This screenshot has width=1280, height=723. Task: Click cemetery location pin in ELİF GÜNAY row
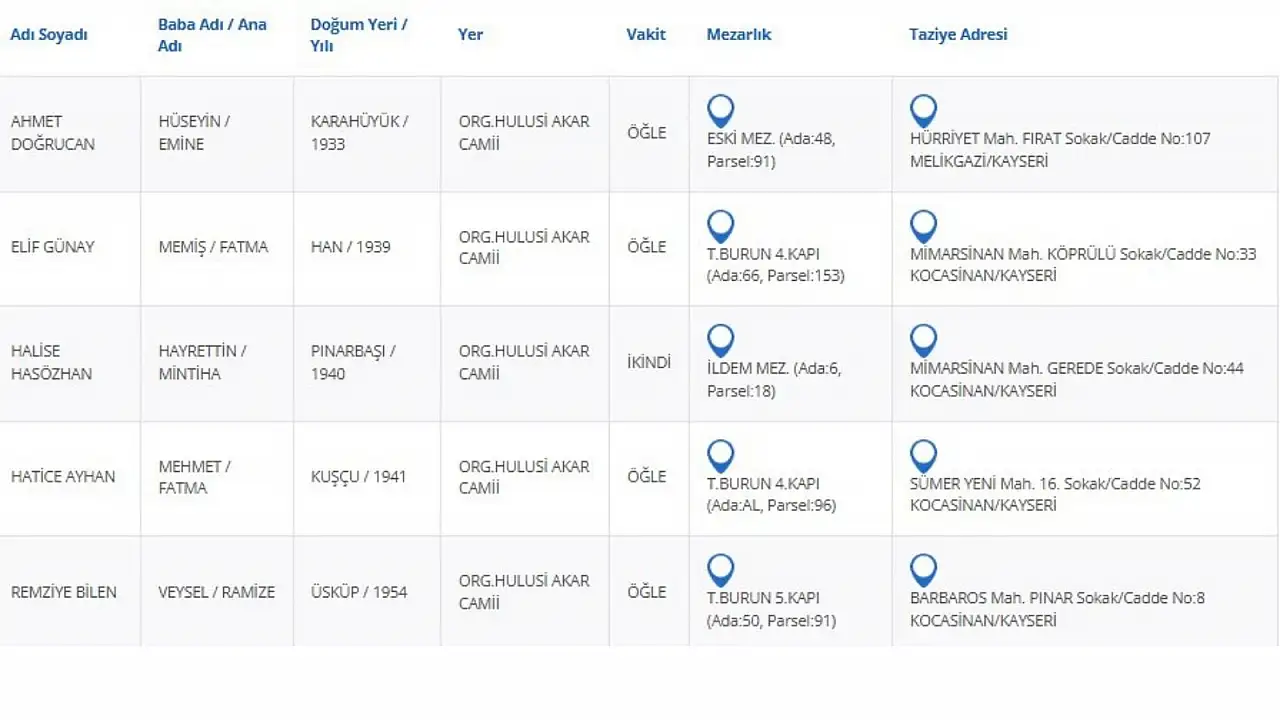coord(720,226)
